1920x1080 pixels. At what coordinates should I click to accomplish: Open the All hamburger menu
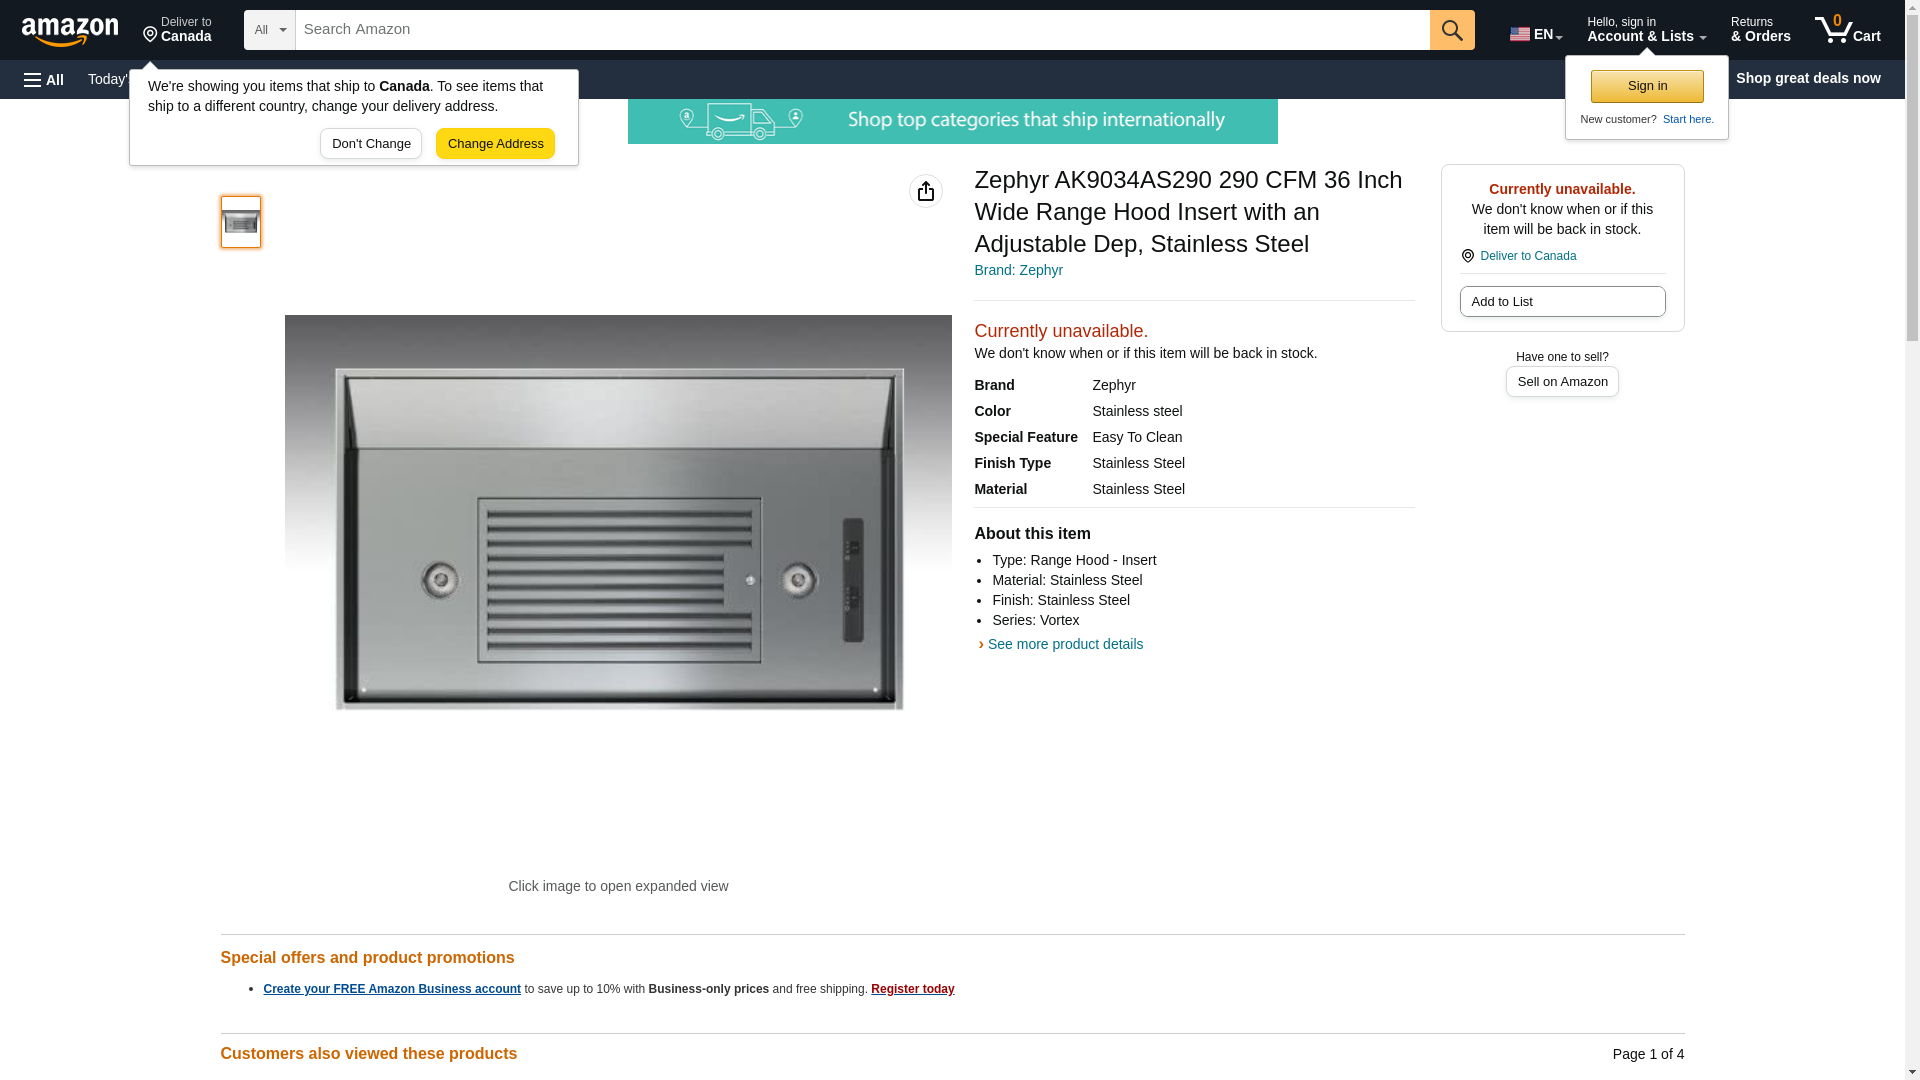click(x=44, y=79)
